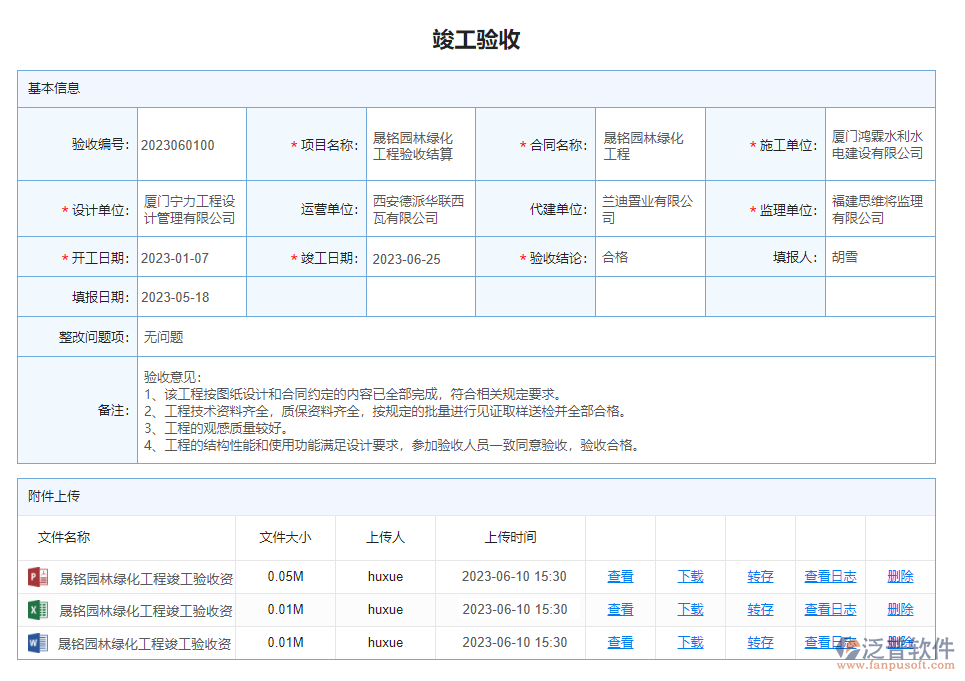Image resolution: width=965 pixels, height=681 pixels.
Task: Open 查看 for the Excel attachment
Action: tap(620, 609)
